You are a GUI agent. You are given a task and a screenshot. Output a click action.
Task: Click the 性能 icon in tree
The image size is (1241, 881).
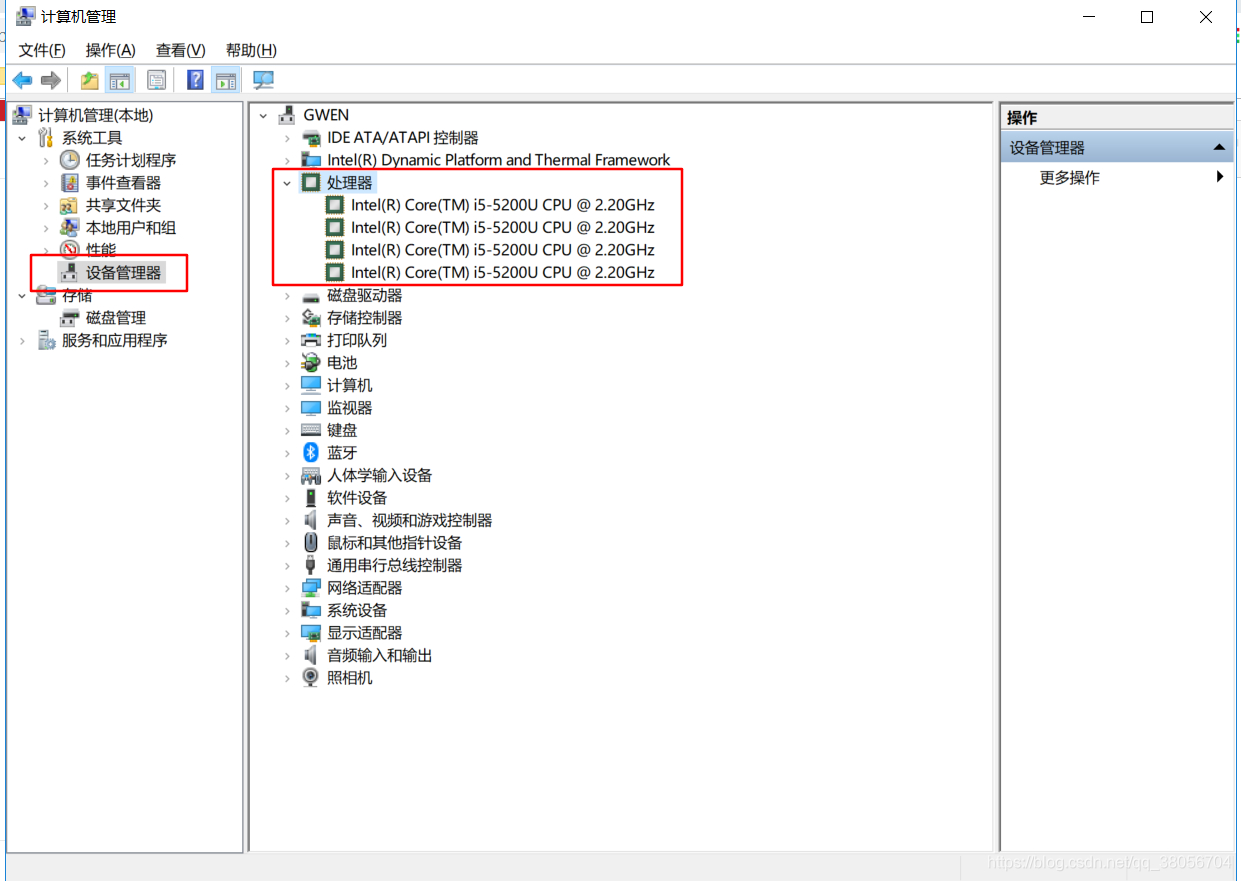pyautogui.click(x=69, y=250)
